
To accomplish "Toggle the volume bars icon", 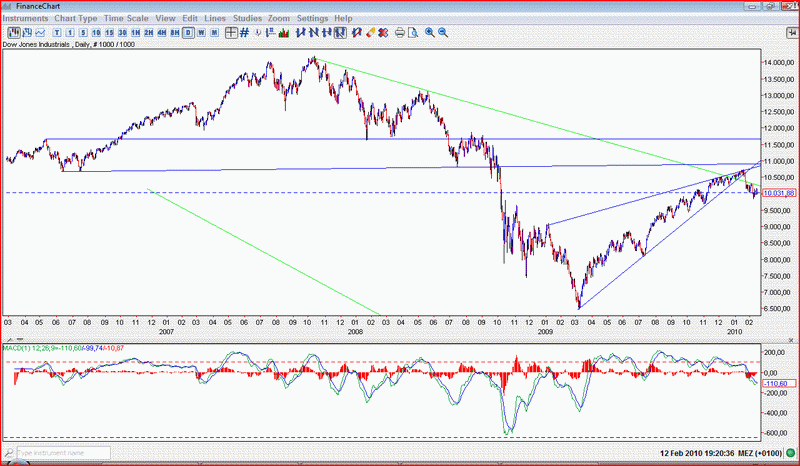I will click(x=284, y=33).
